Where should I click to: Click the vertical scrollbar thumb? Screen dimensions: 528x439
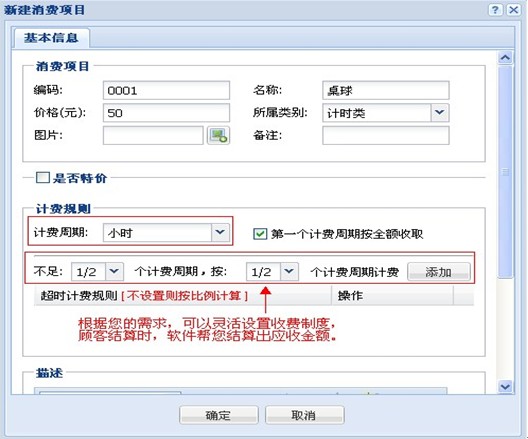point(505,172)
